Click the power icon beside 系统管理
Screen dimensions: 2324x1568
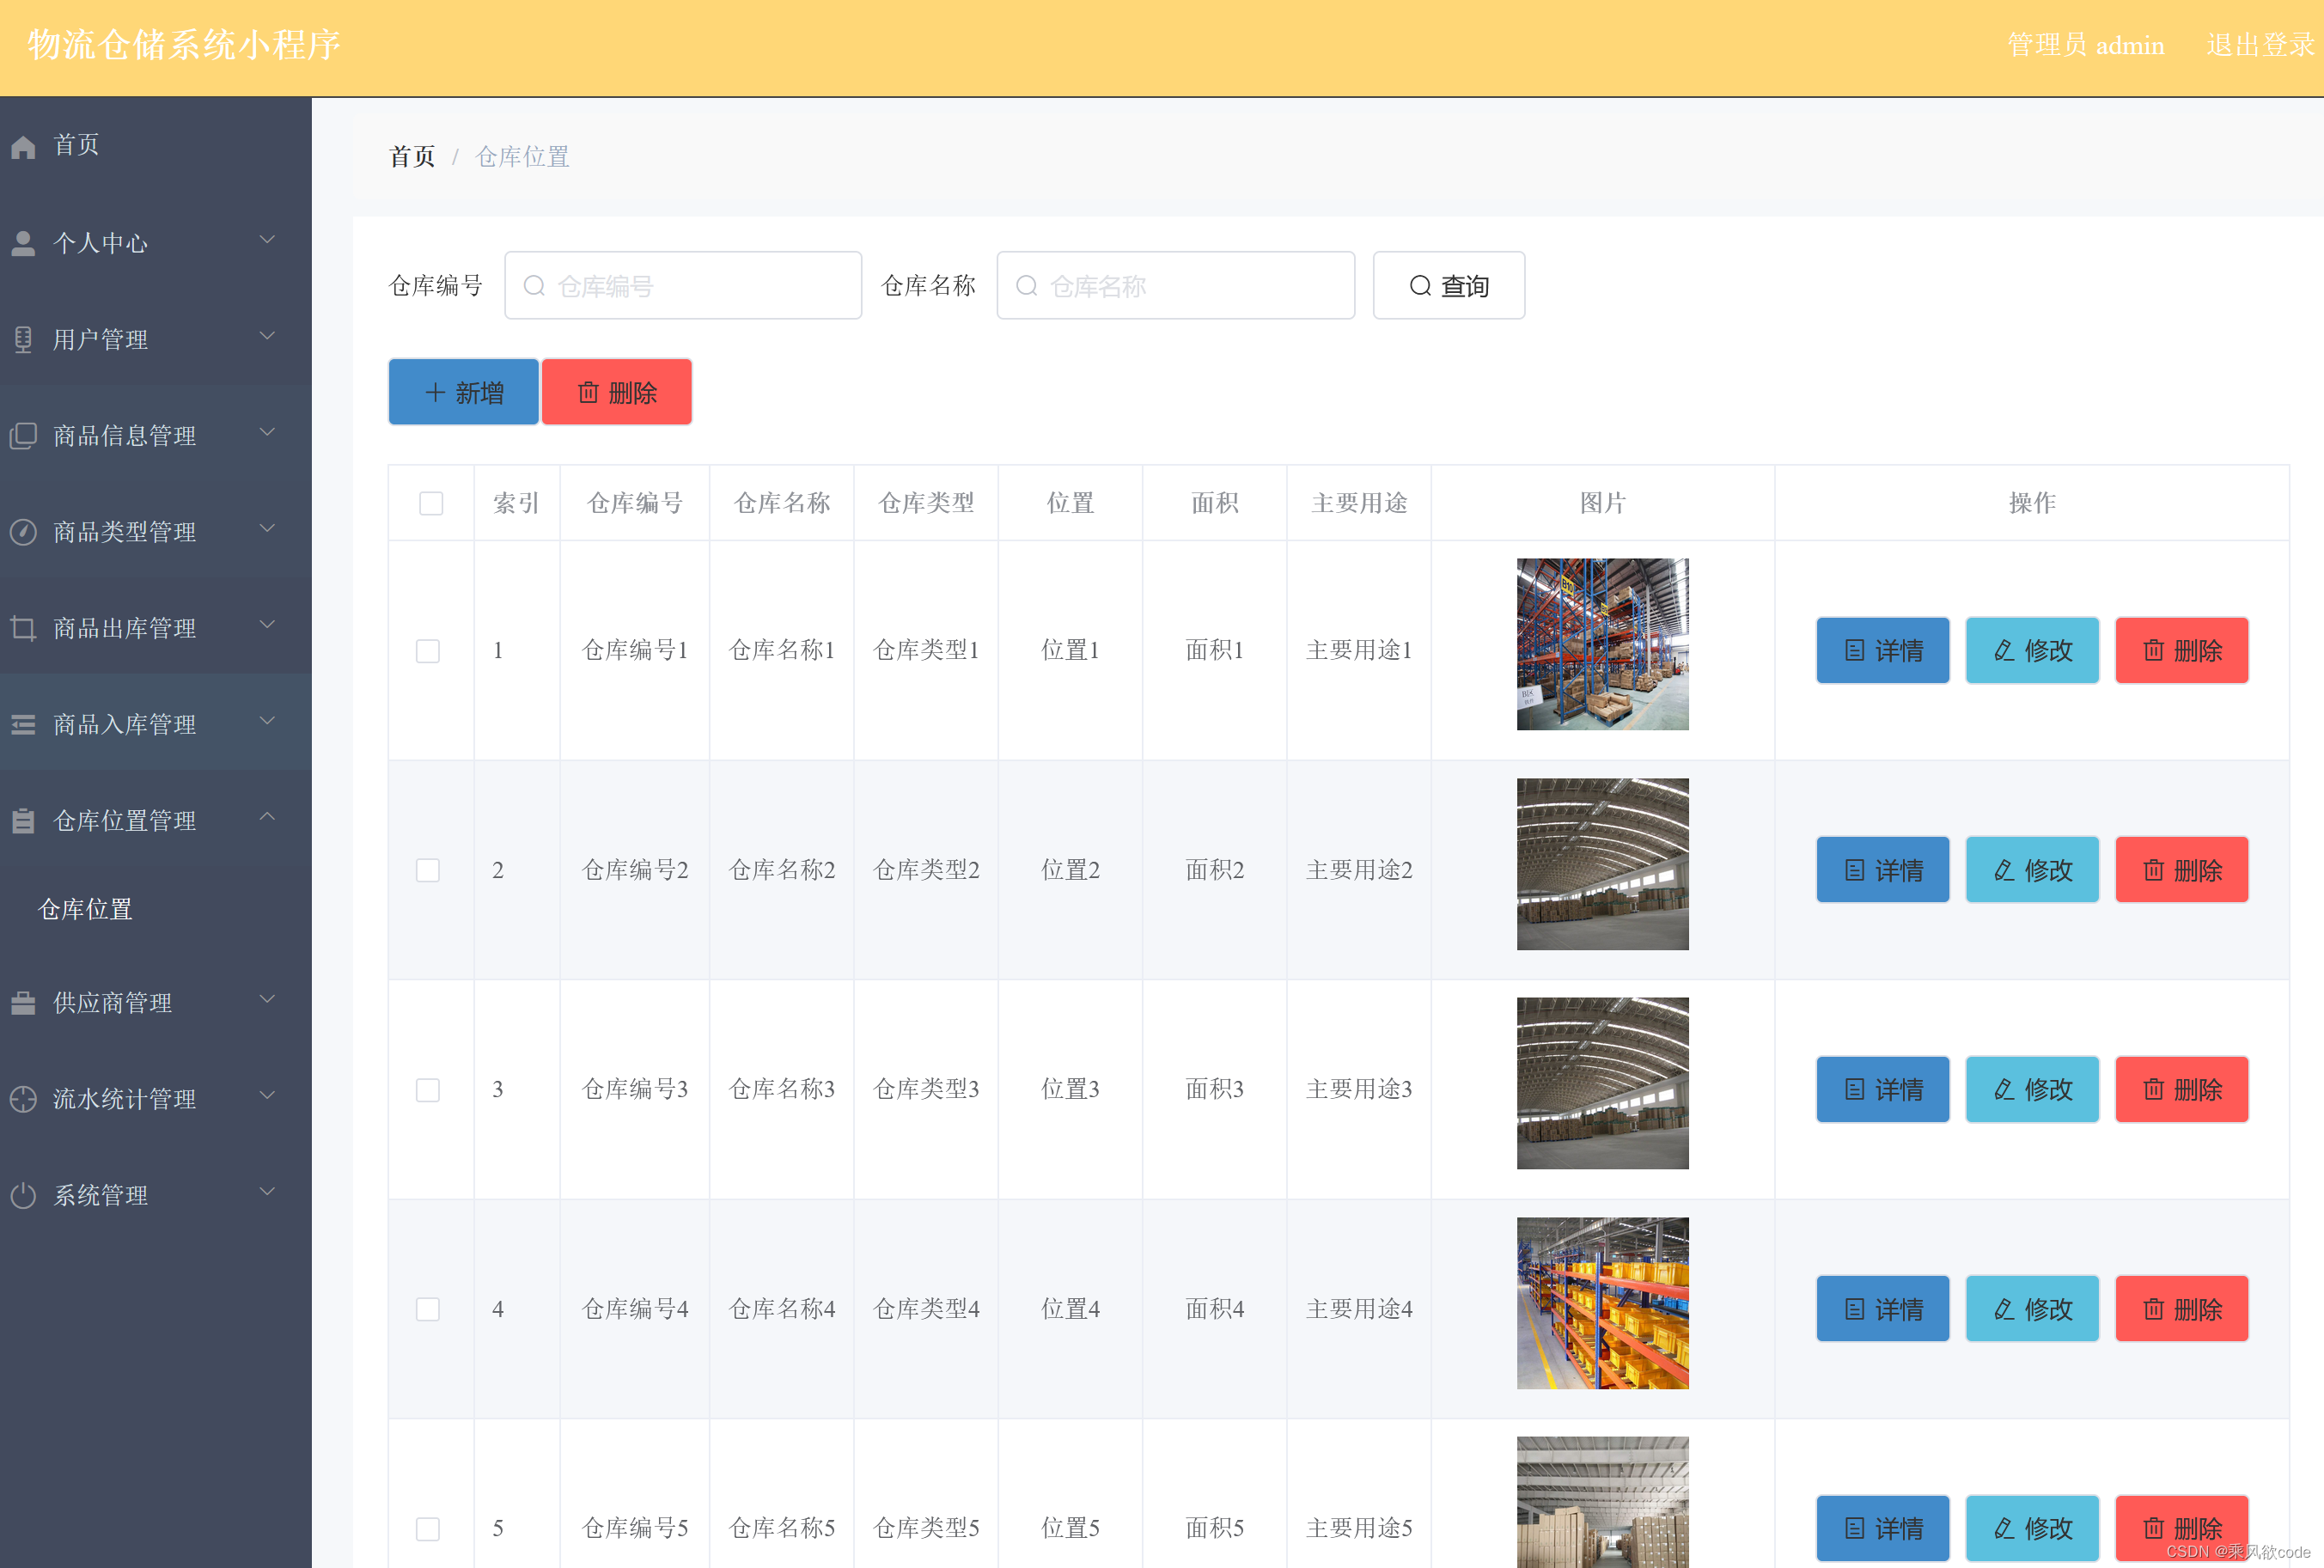[23, 1196]
